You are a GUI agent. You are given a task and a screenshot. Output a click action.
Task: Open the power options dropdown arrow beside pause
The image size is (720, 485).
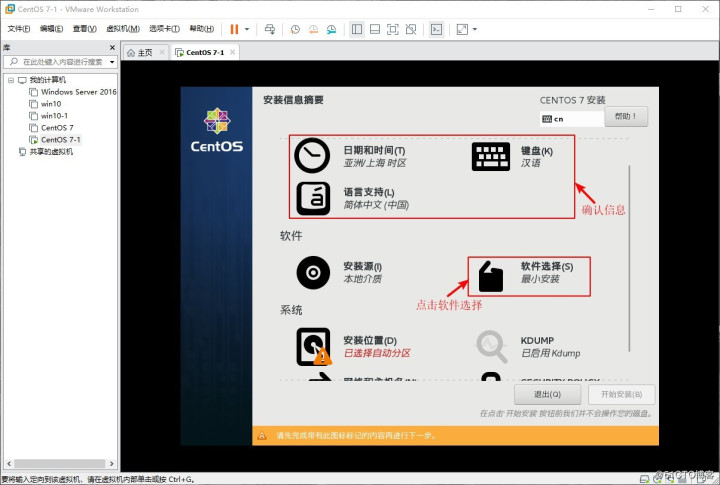[x=247, y=29]
